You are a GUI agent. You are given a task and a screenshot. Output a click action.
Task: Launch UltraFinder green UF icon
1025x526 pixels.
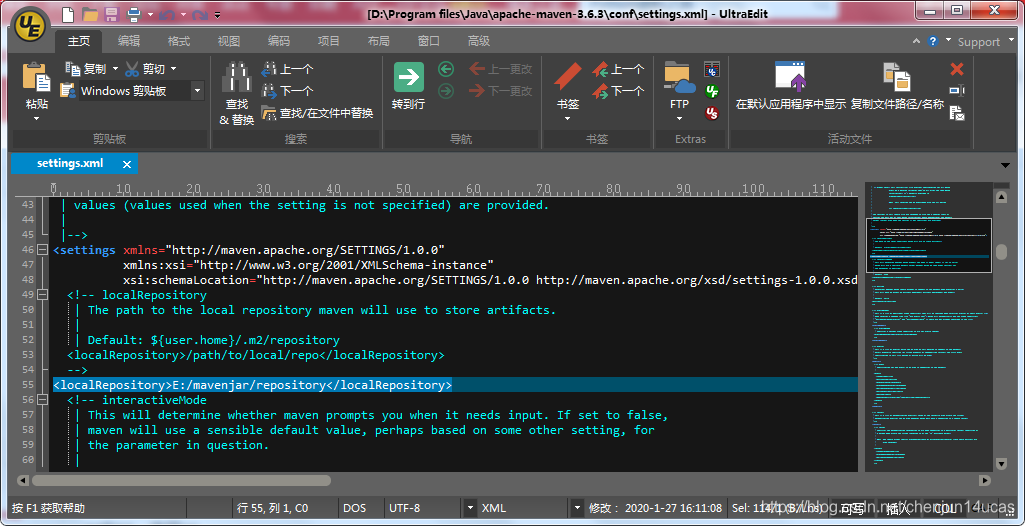pos(712,91)
